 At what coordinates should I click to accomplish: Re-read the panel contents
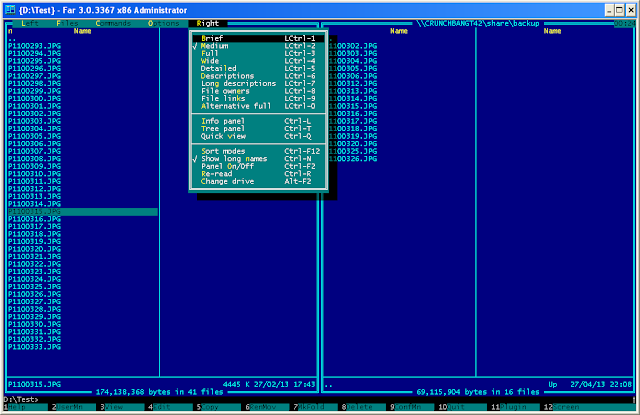tap(258, 174)
